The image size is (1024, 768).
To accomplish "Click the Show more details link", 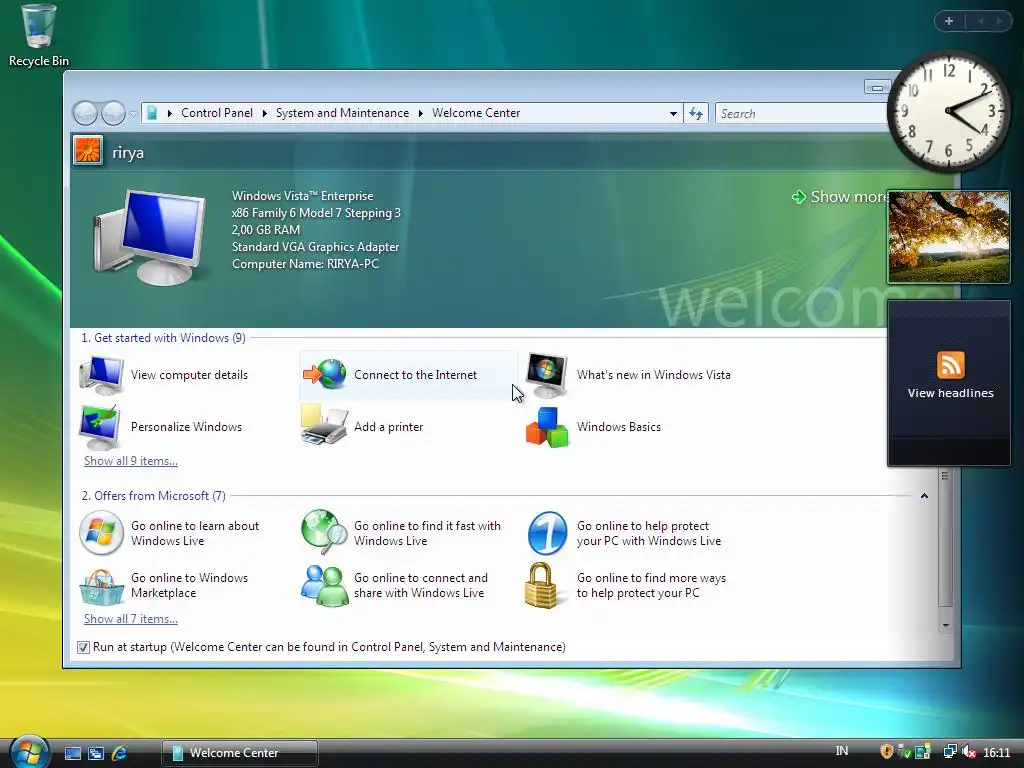I will click(841, 197).
